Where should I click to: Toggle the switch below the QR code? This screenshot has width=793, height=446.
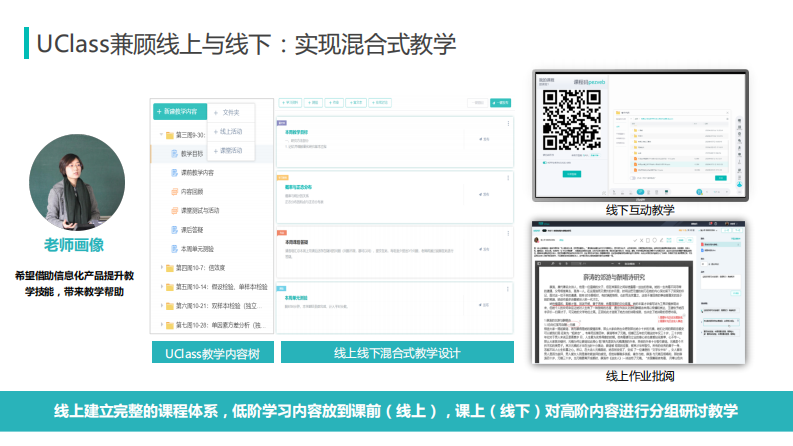(545, 163)
